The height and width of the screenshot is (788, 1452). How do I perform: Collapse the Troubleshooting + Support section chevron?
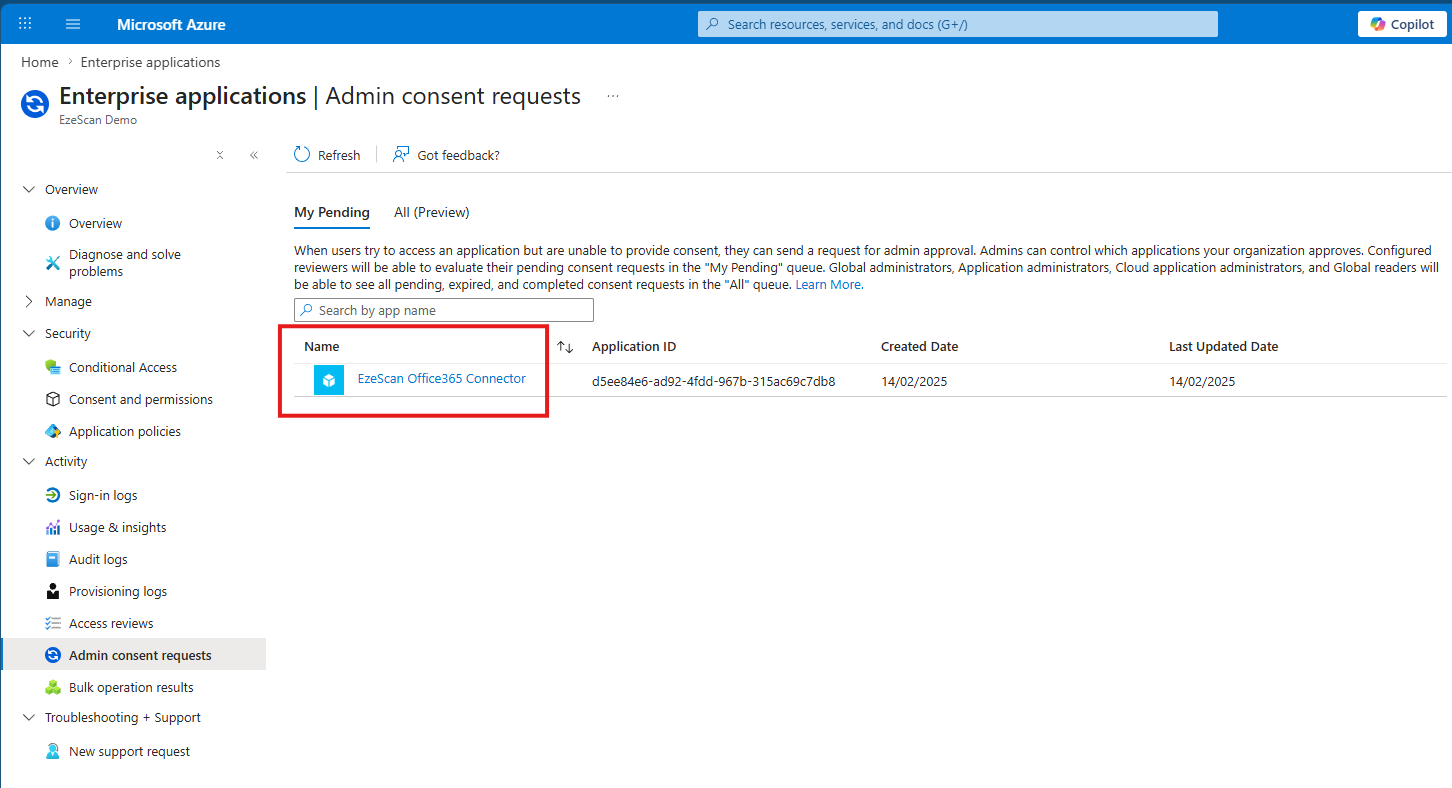(x=28, y=717)
